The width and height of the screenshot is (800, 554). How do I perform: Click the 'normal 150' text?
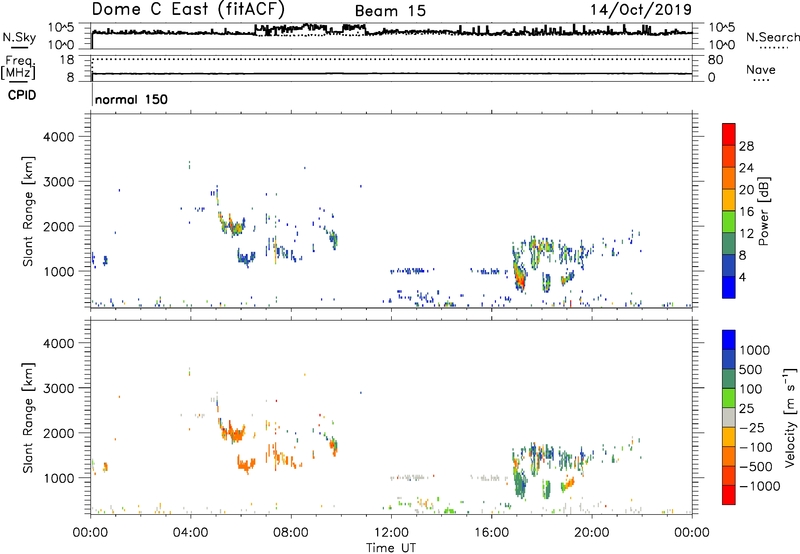pos(131,99)
